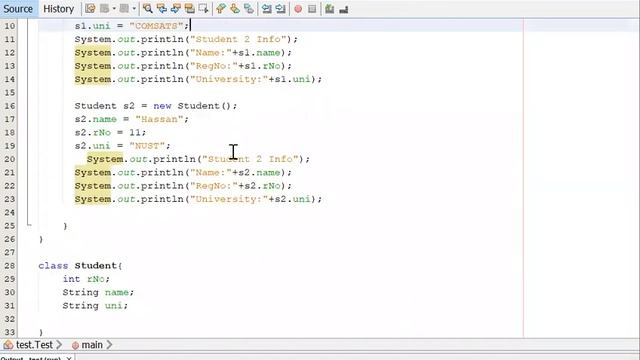Toggle Highlight Search icon

[190, 9]
